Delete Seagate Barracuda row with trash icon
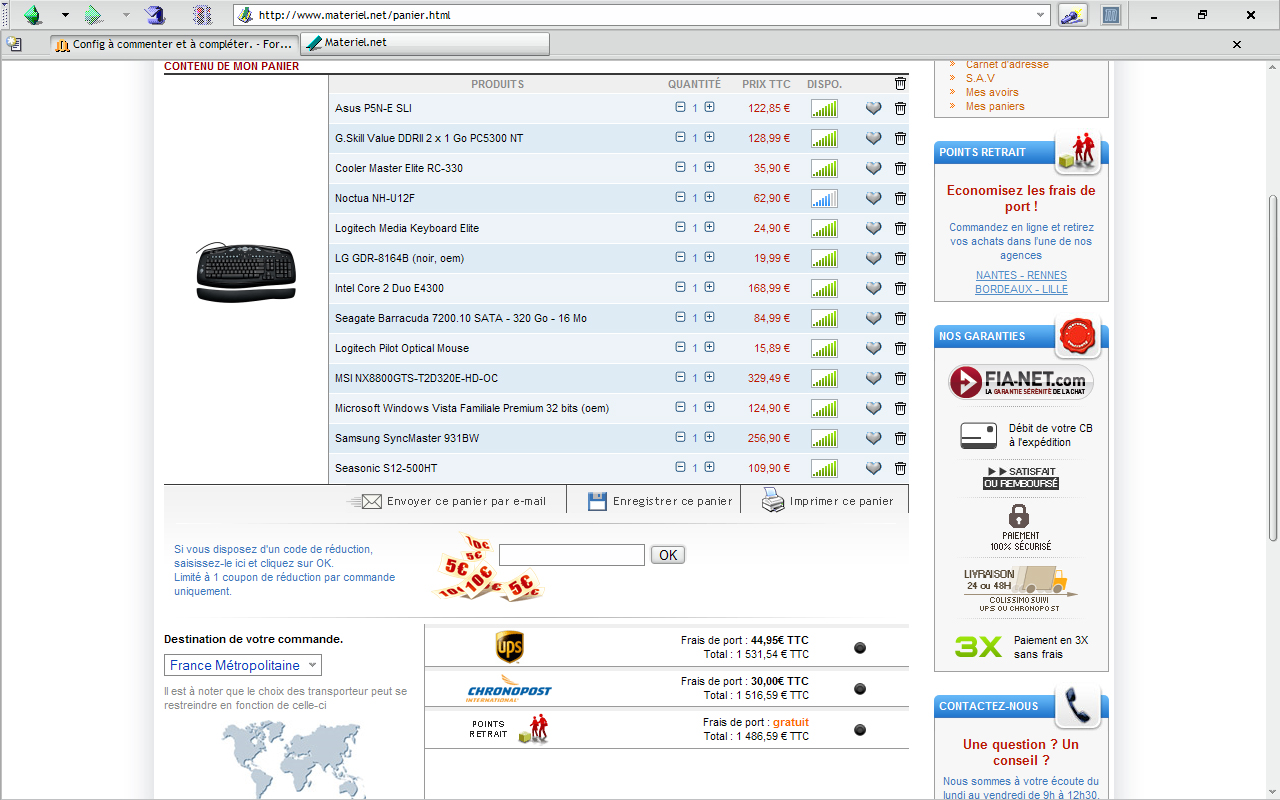The width and height of the screenshot is (1280, 800). [x=900, y=318]
